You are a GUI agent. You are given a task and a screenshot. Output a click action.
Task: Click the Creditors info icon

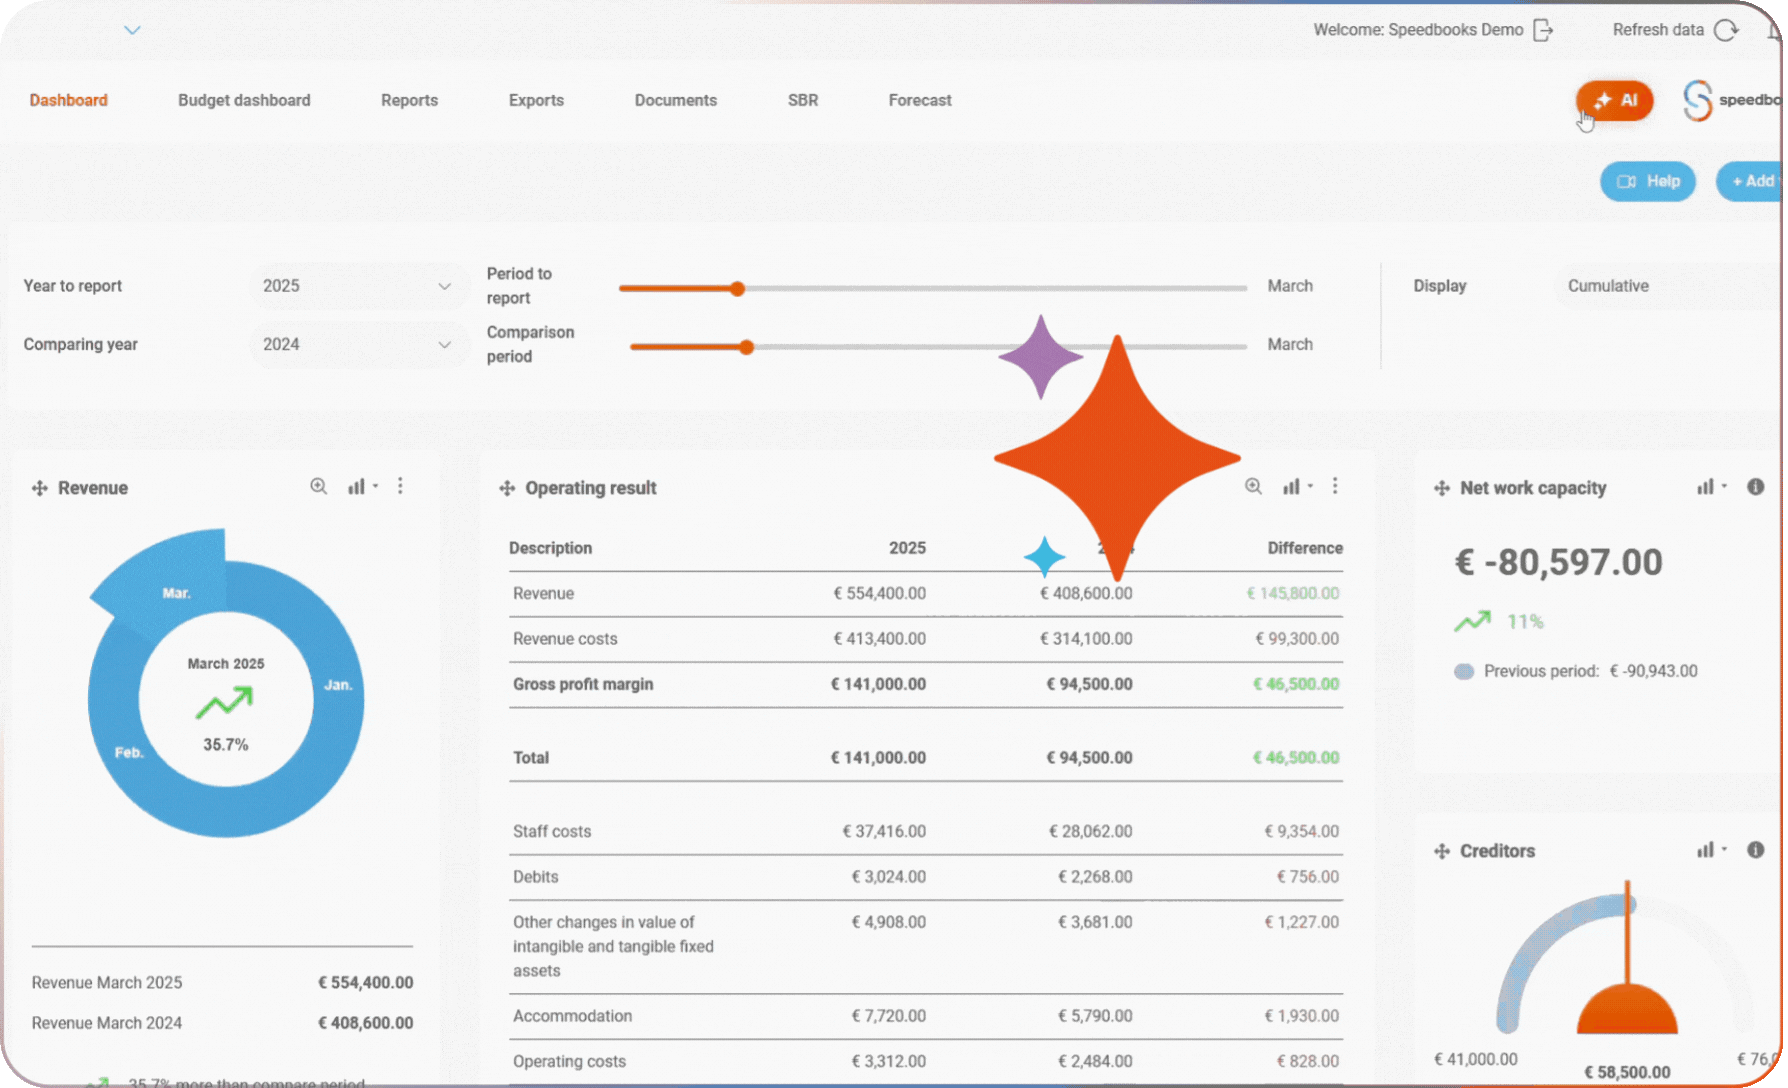(x=1756, y=850)
